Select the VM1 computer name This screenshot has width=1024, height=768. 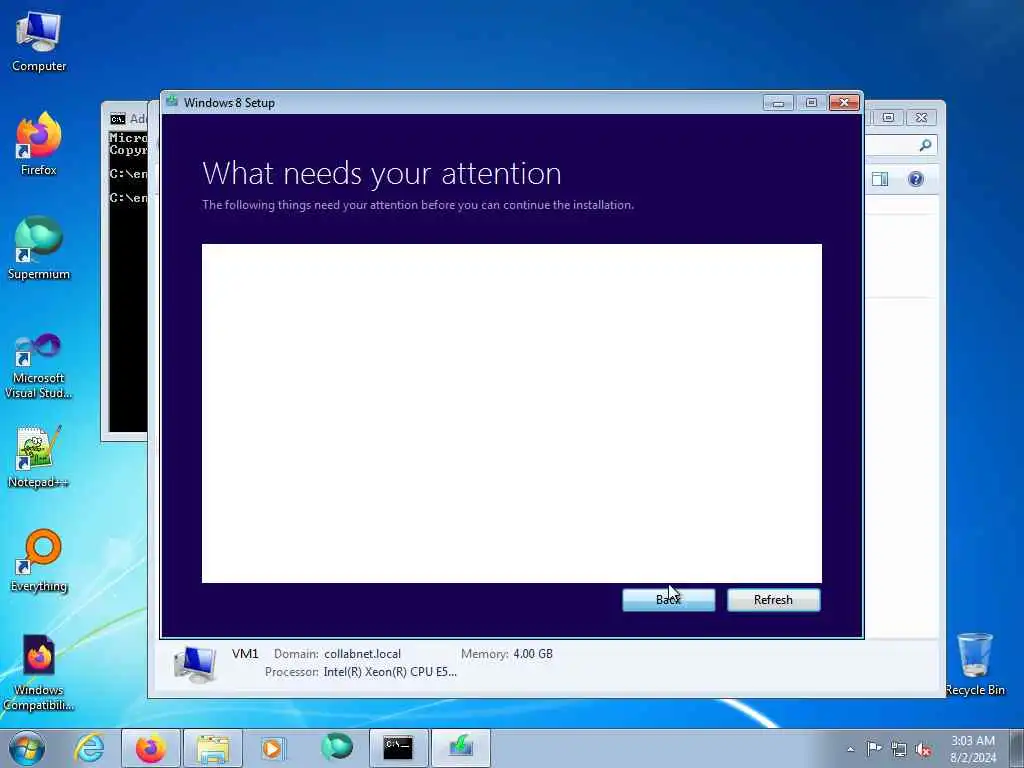click(x=246, y=654)
